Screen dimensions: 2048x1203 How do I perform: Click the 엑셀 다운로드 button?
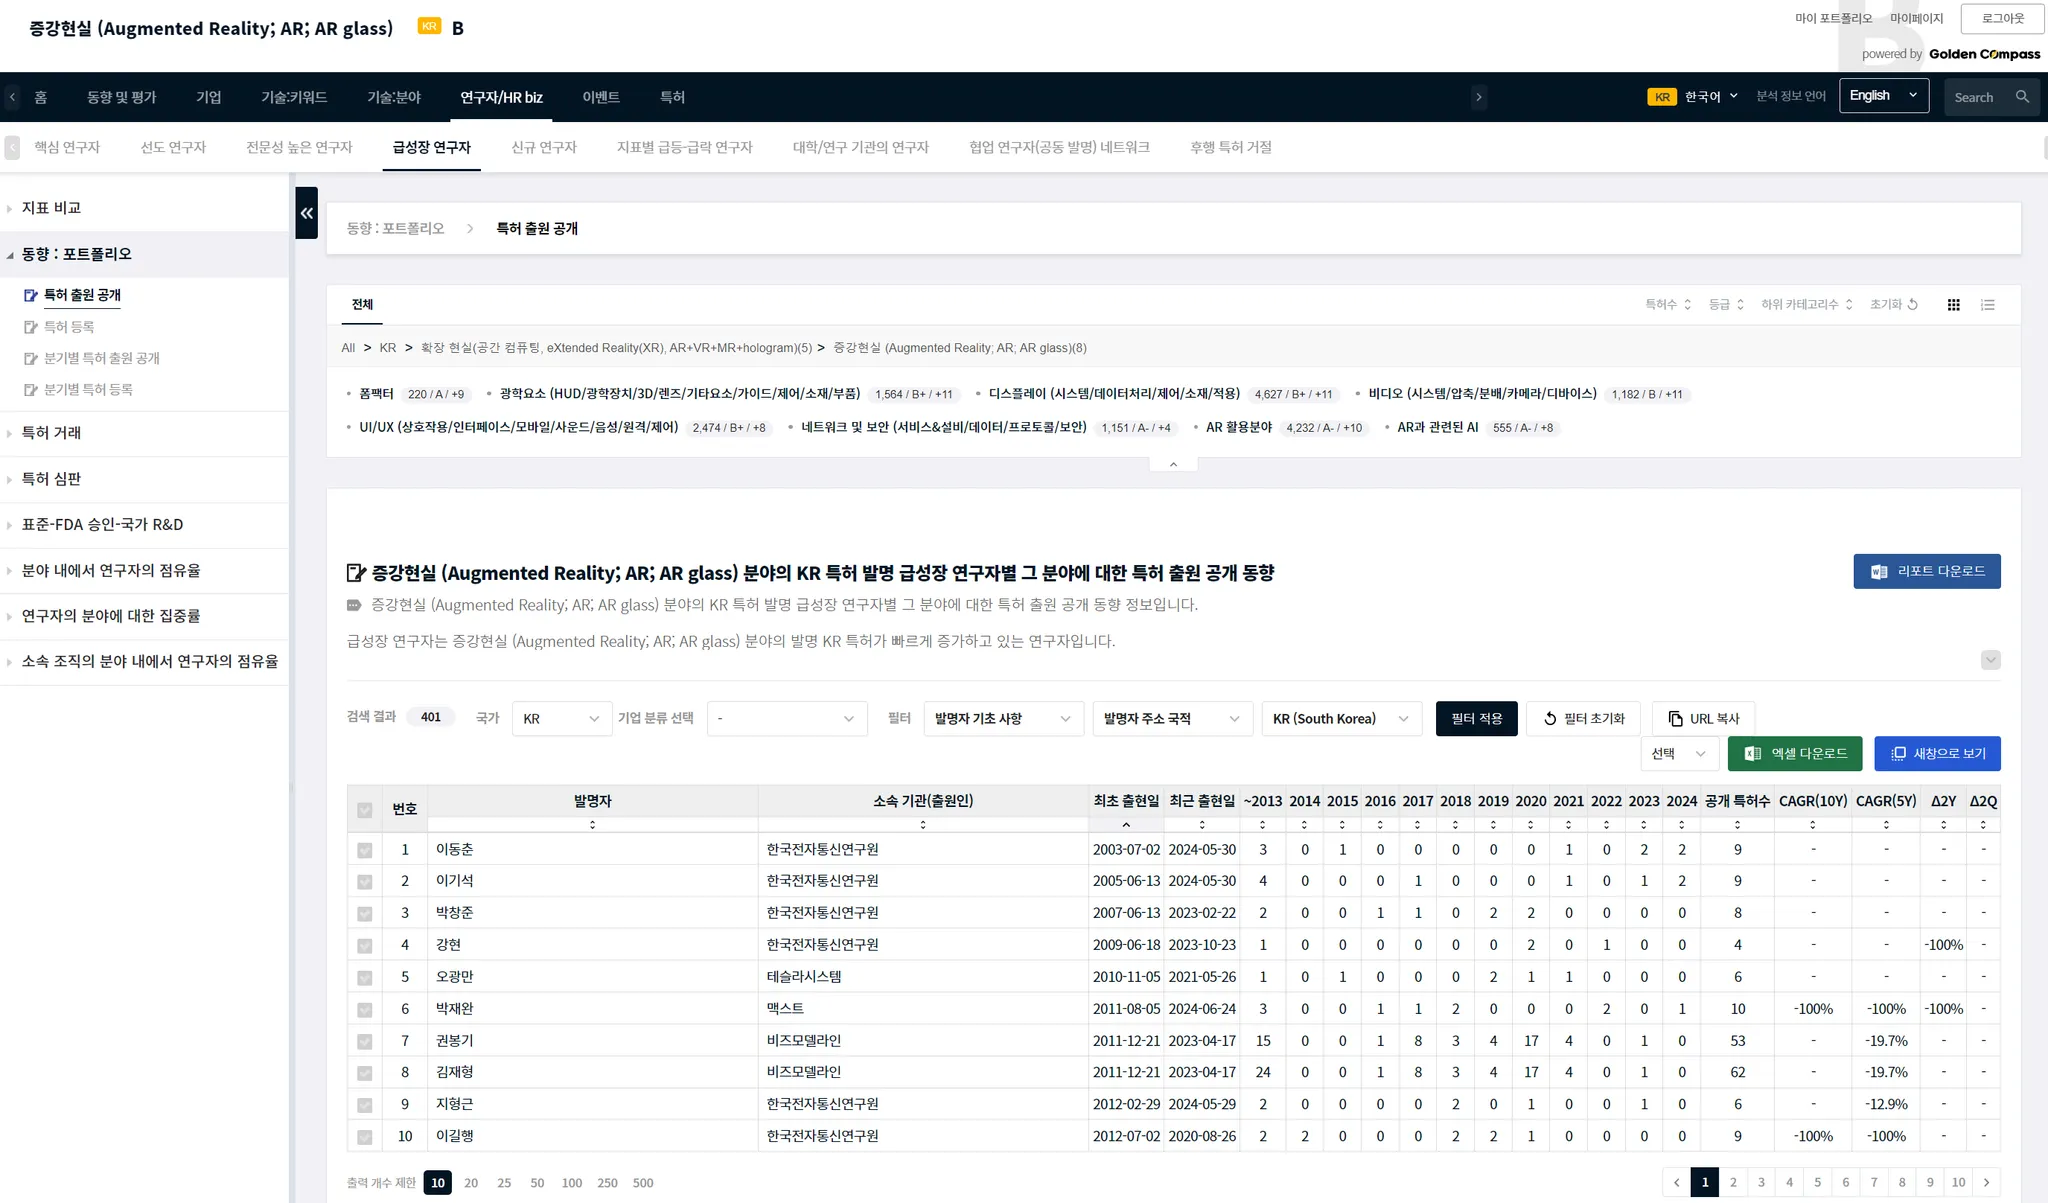1794,754
